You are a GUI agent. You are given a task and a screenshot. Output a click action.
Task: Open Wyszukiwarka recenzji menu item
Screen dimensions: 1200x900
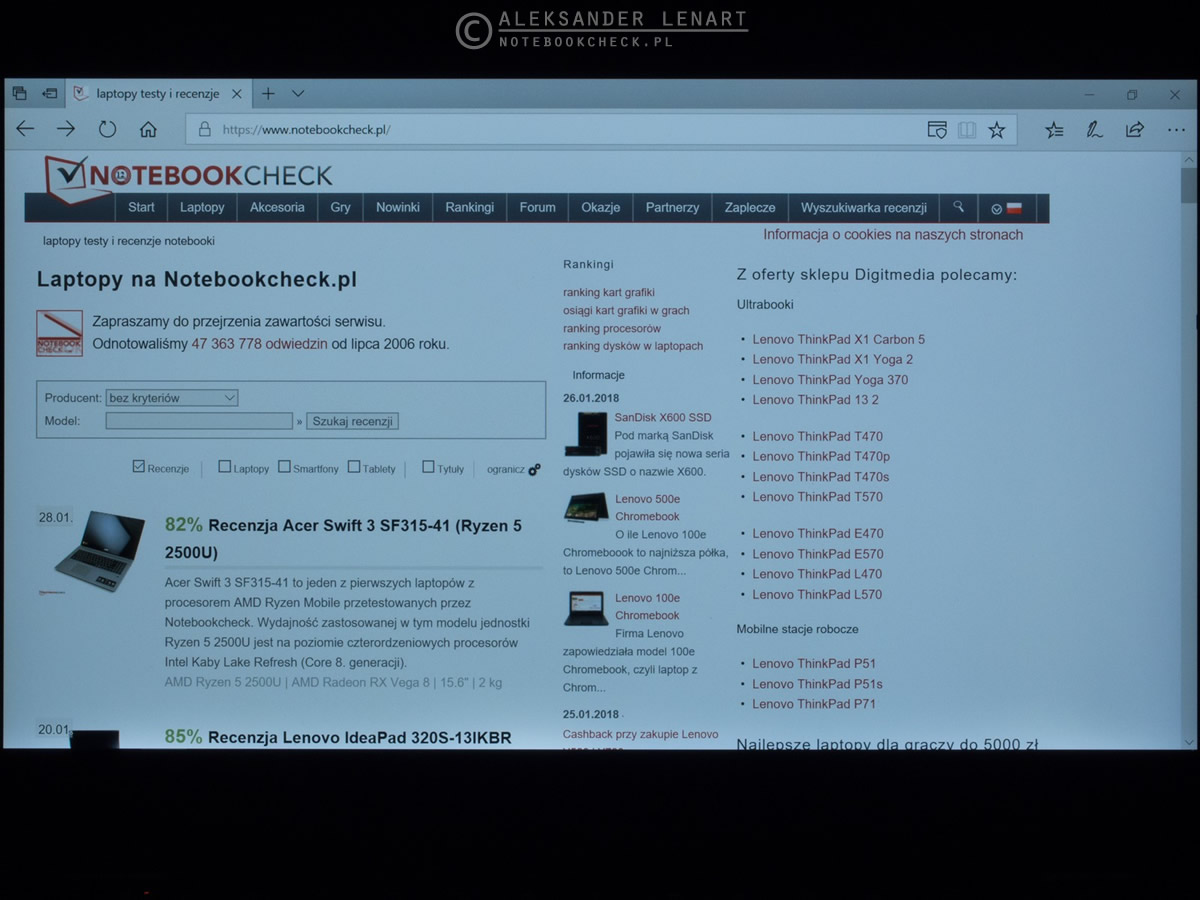[864, 208]
